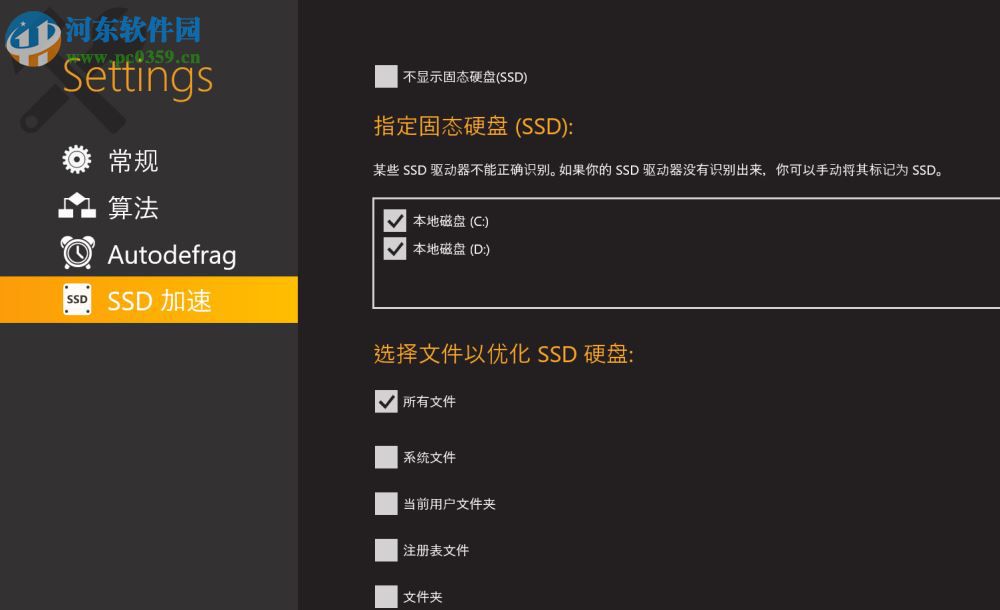The image size is (1000, 610).
Task: Check the 当前用户文件夹 option
Action: [x=386, y=504]
